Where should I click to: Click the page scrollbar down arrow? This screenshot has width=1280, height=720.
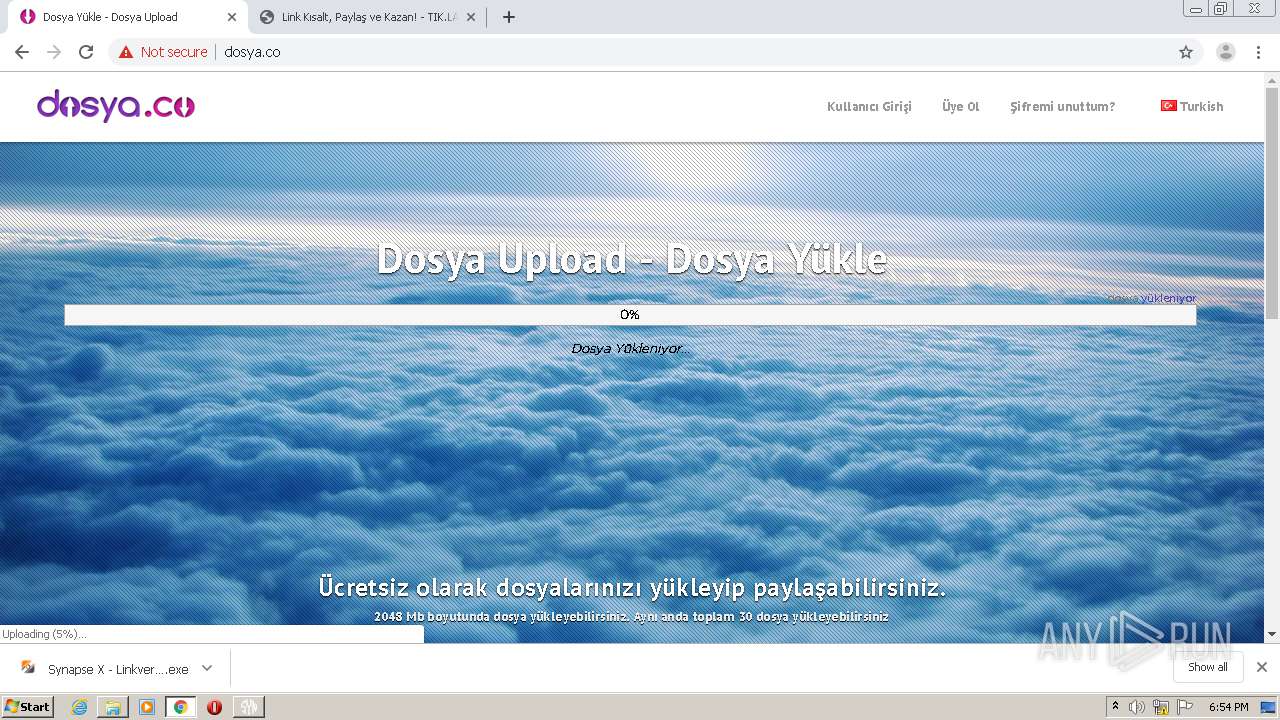pos(1272,634)
